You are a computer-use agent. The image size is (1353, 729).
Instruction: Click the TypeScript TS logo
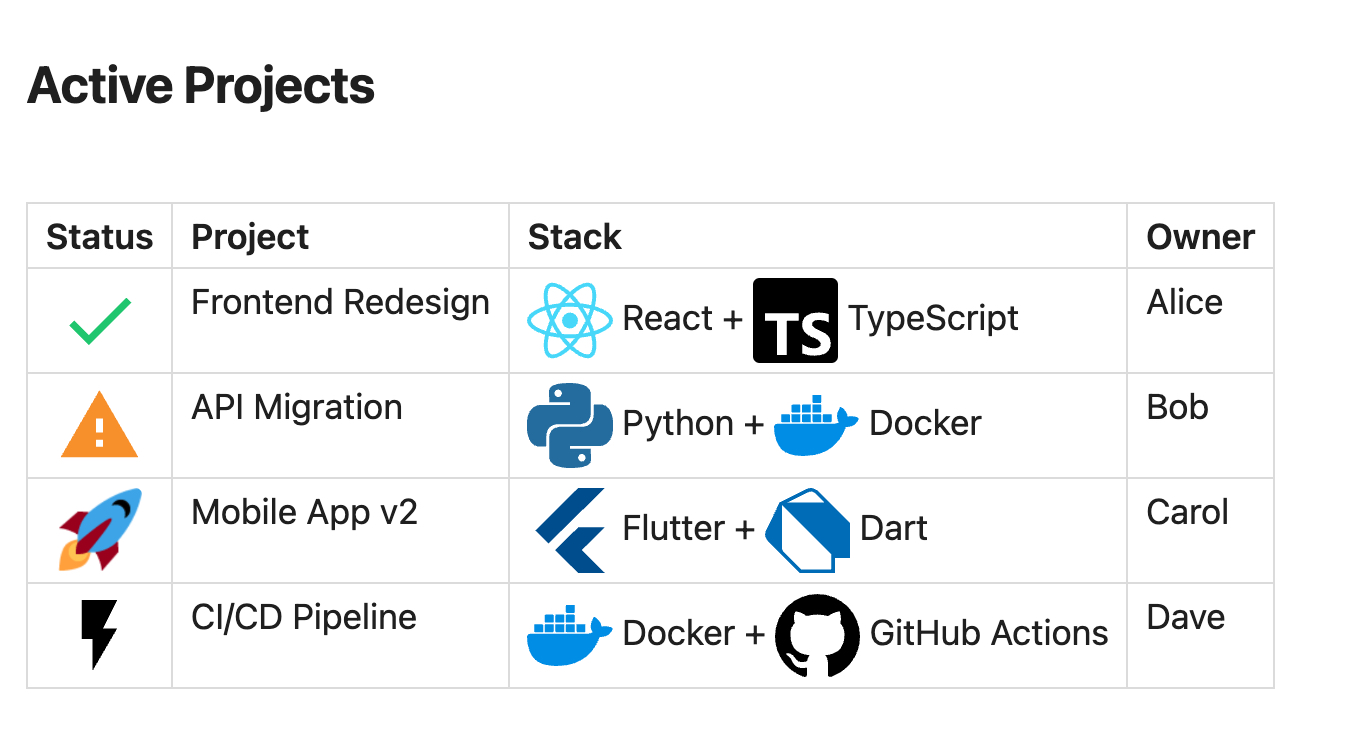[x=796, y=320]
